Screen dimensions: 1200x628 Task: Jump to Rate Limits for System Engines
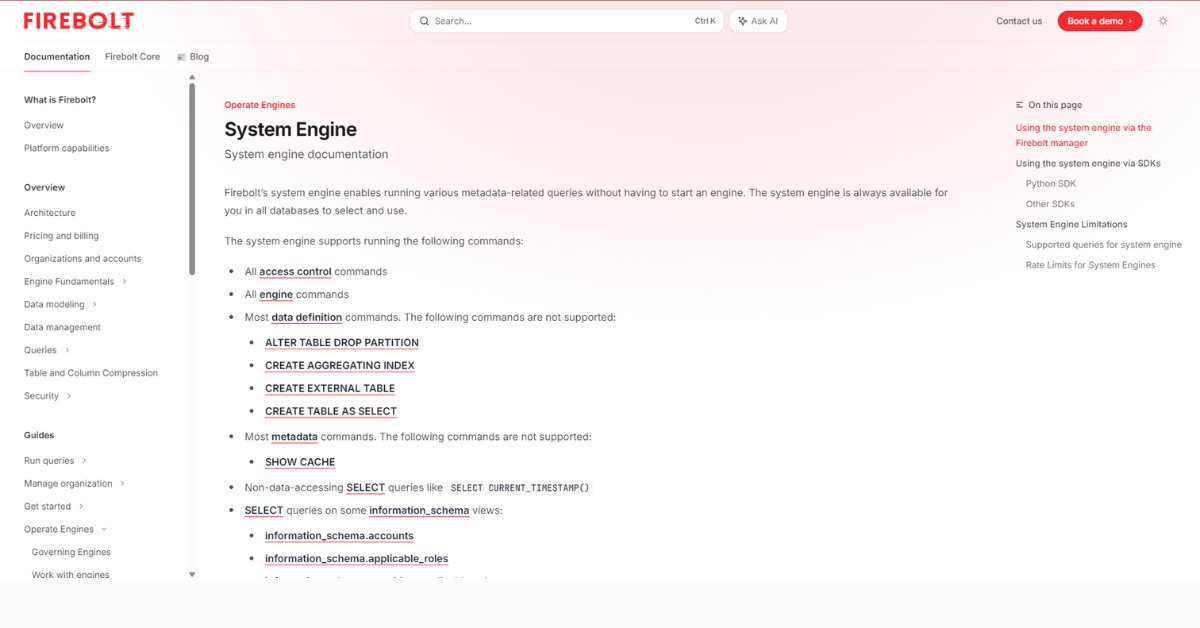[x=1090, y=265]
